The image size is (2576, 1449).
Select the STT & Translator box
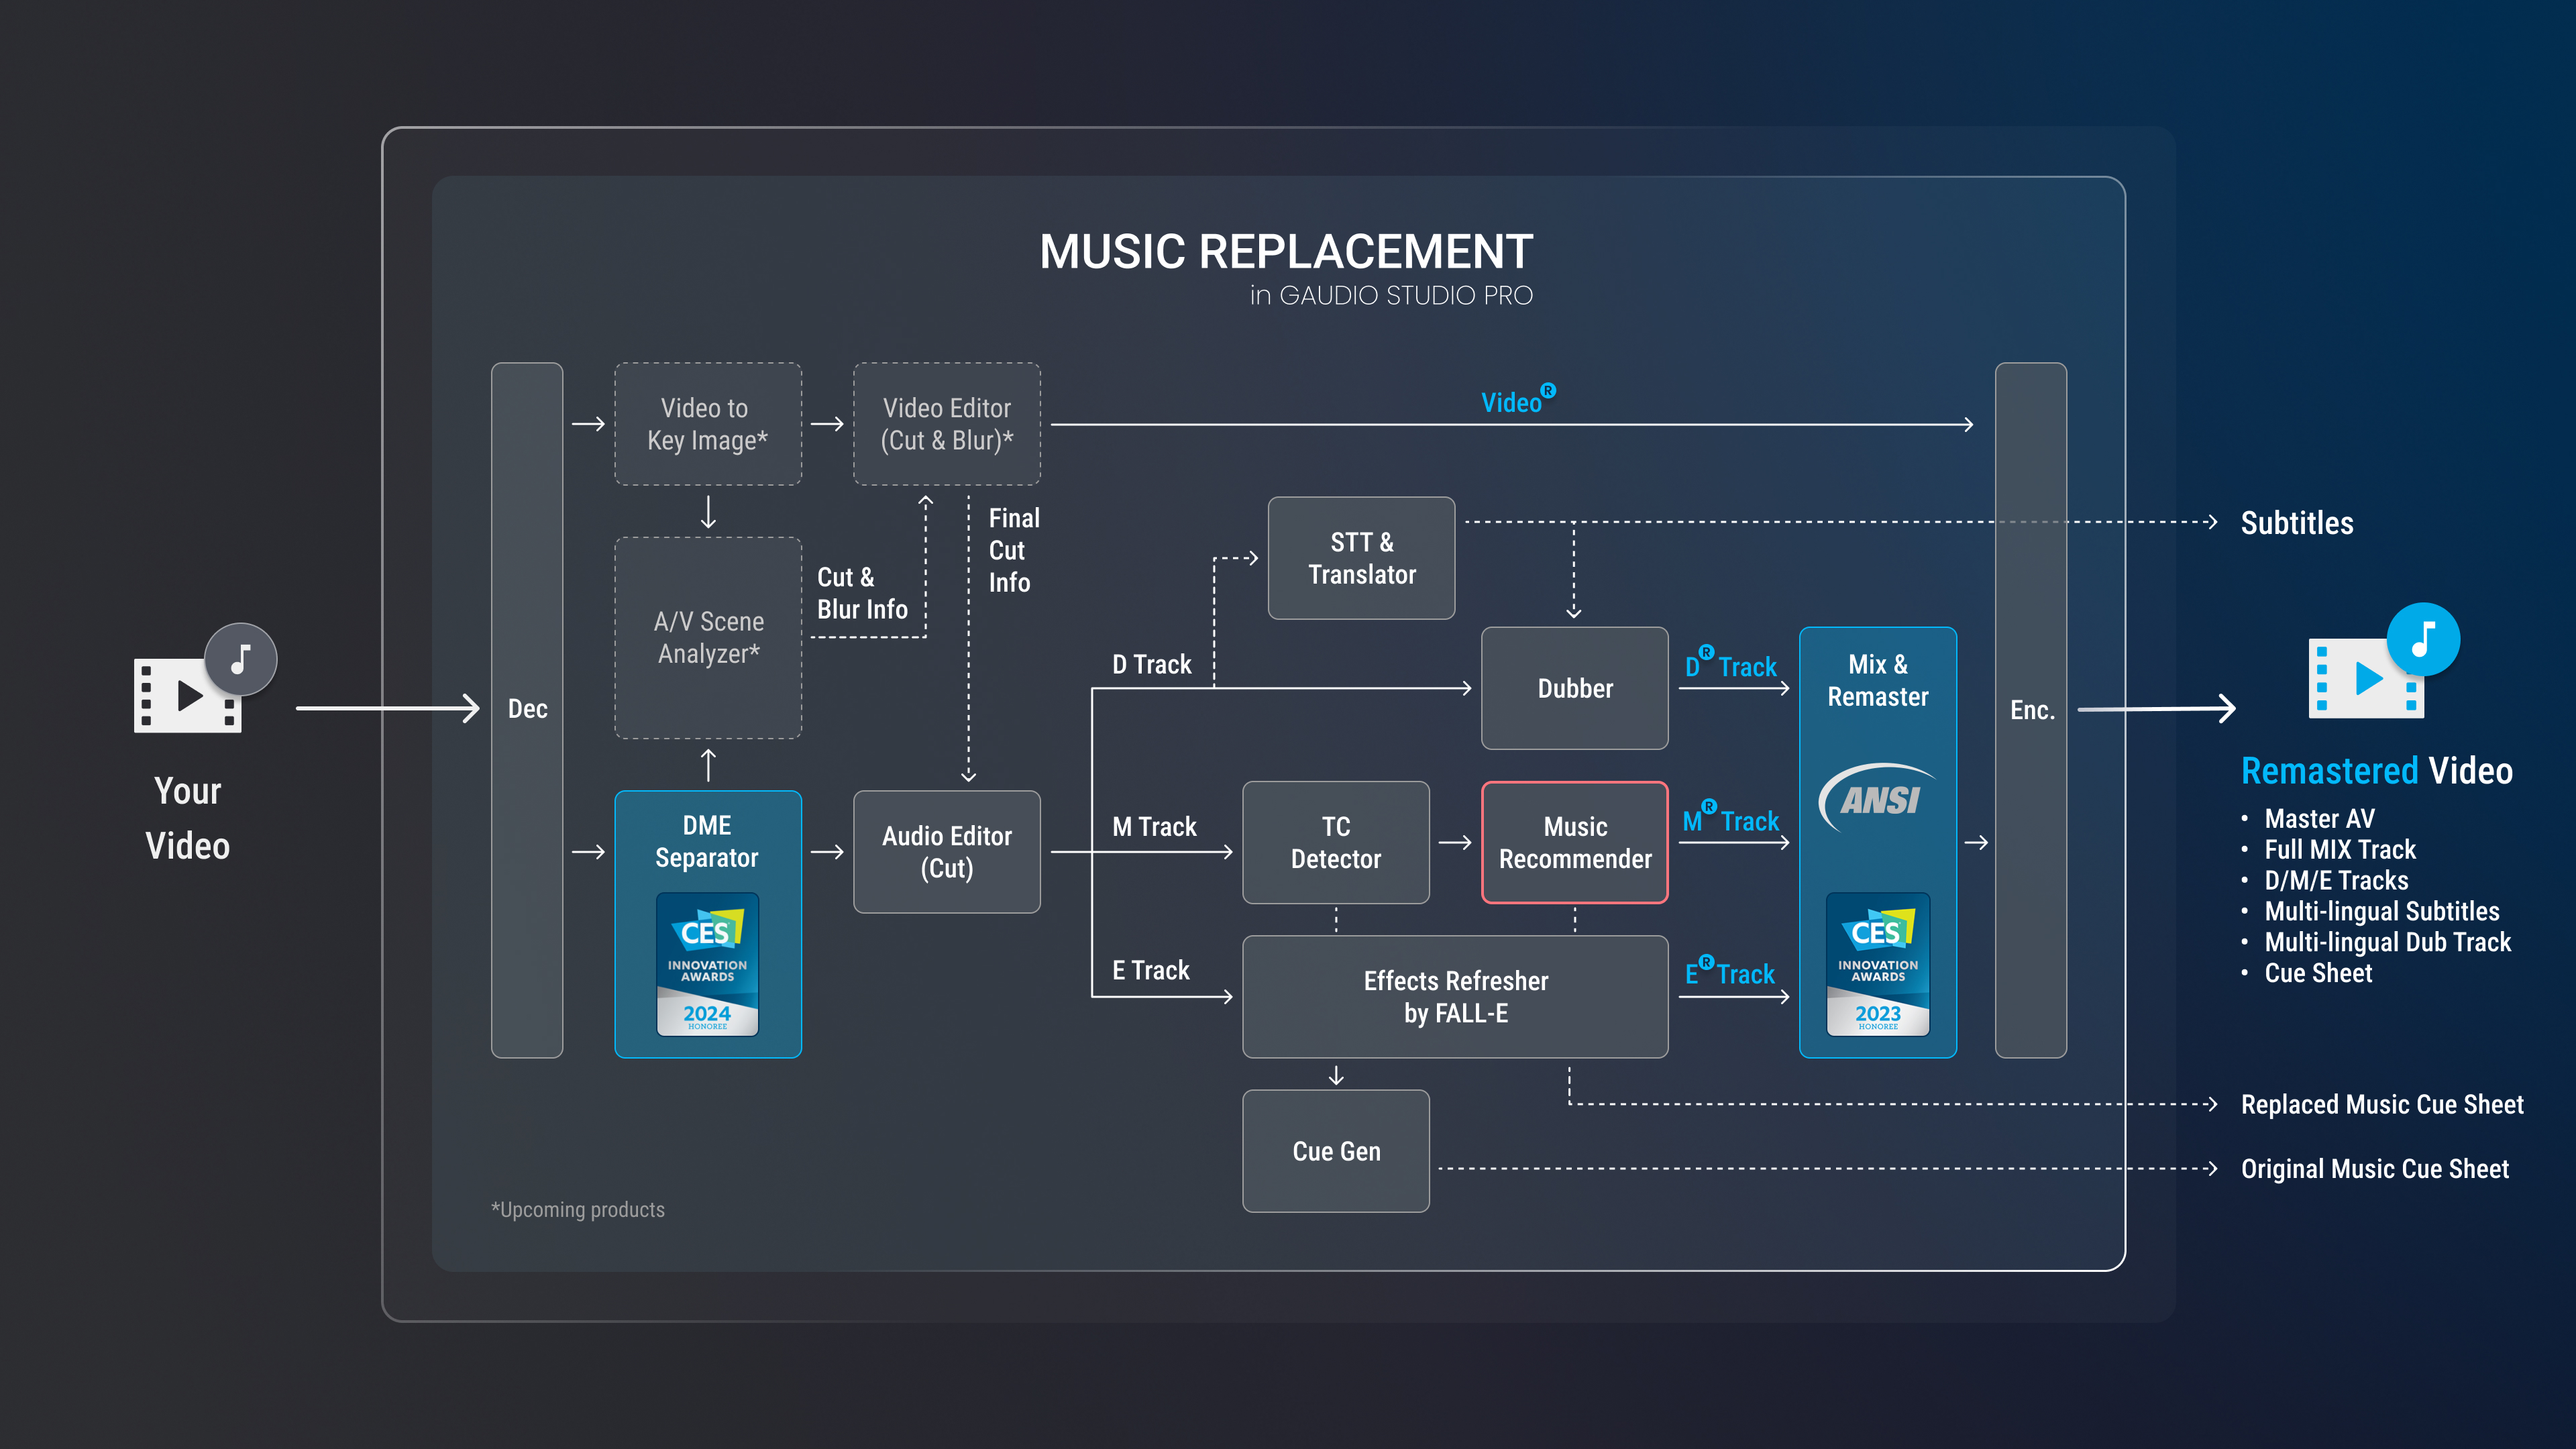[1361, 558]
